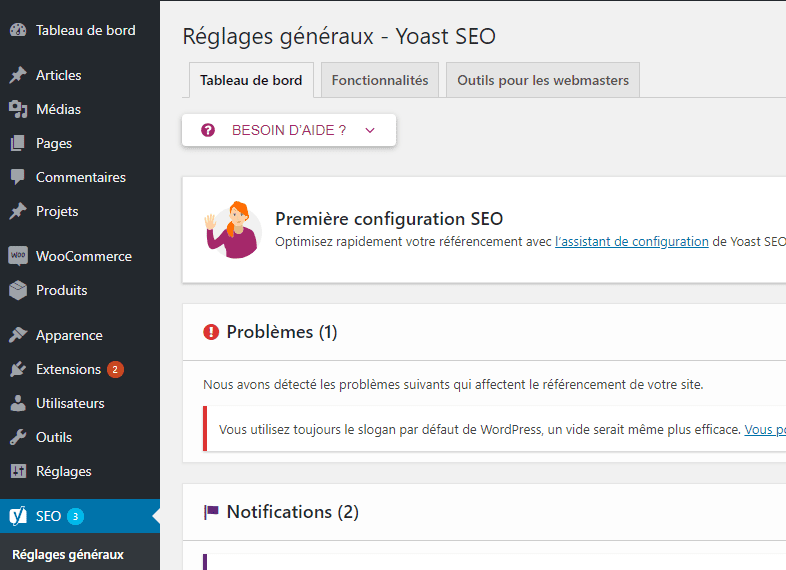Click the Réglages sliders icon
The height and width of the screenshot is (570, 786).
tap(18, 471)
